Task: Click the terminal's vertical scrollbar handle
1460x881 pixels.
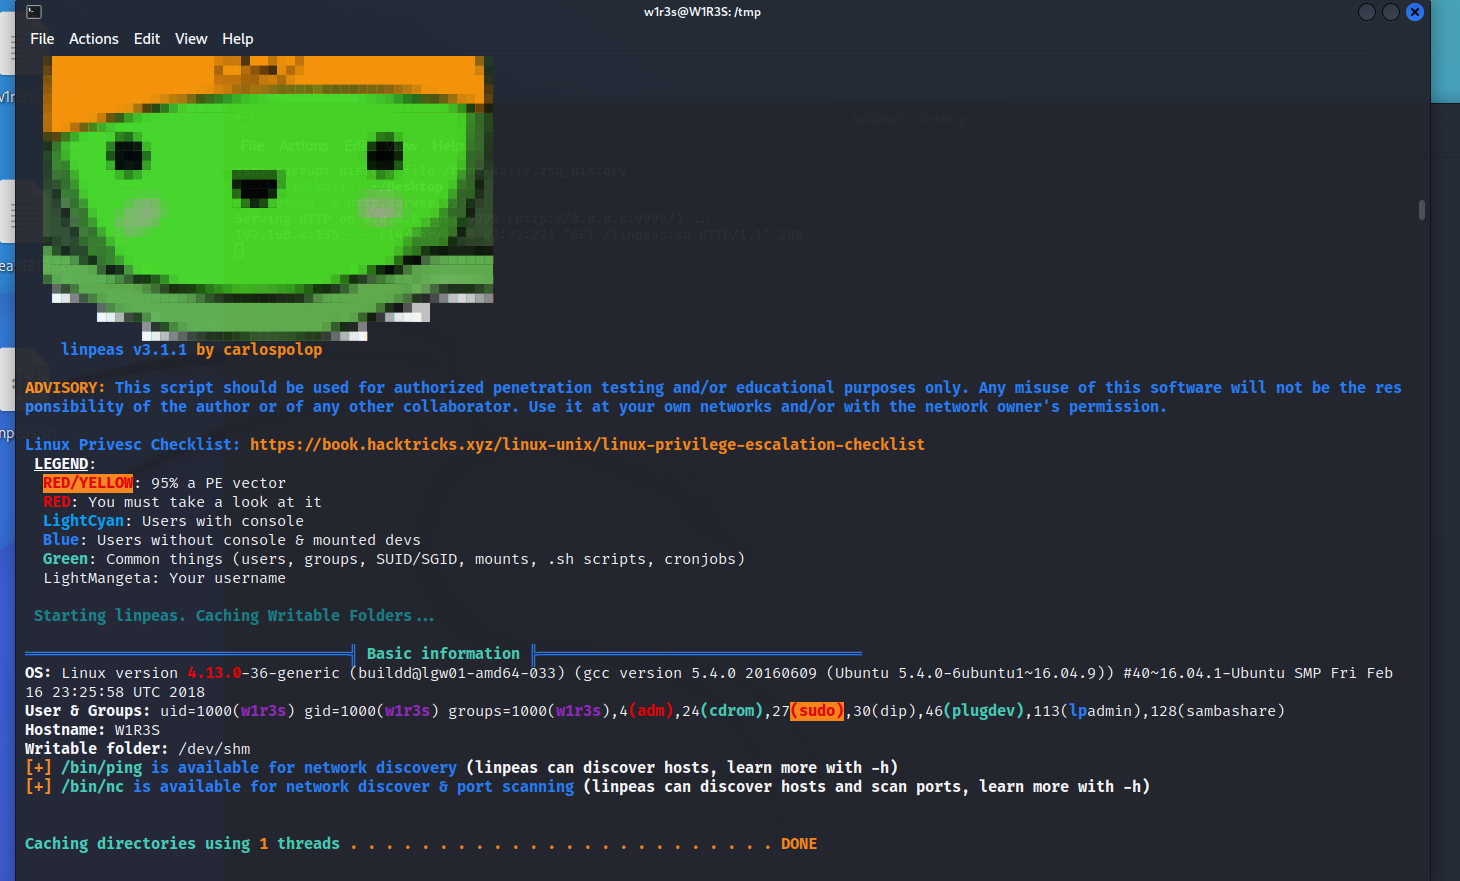Action: 1421,210
